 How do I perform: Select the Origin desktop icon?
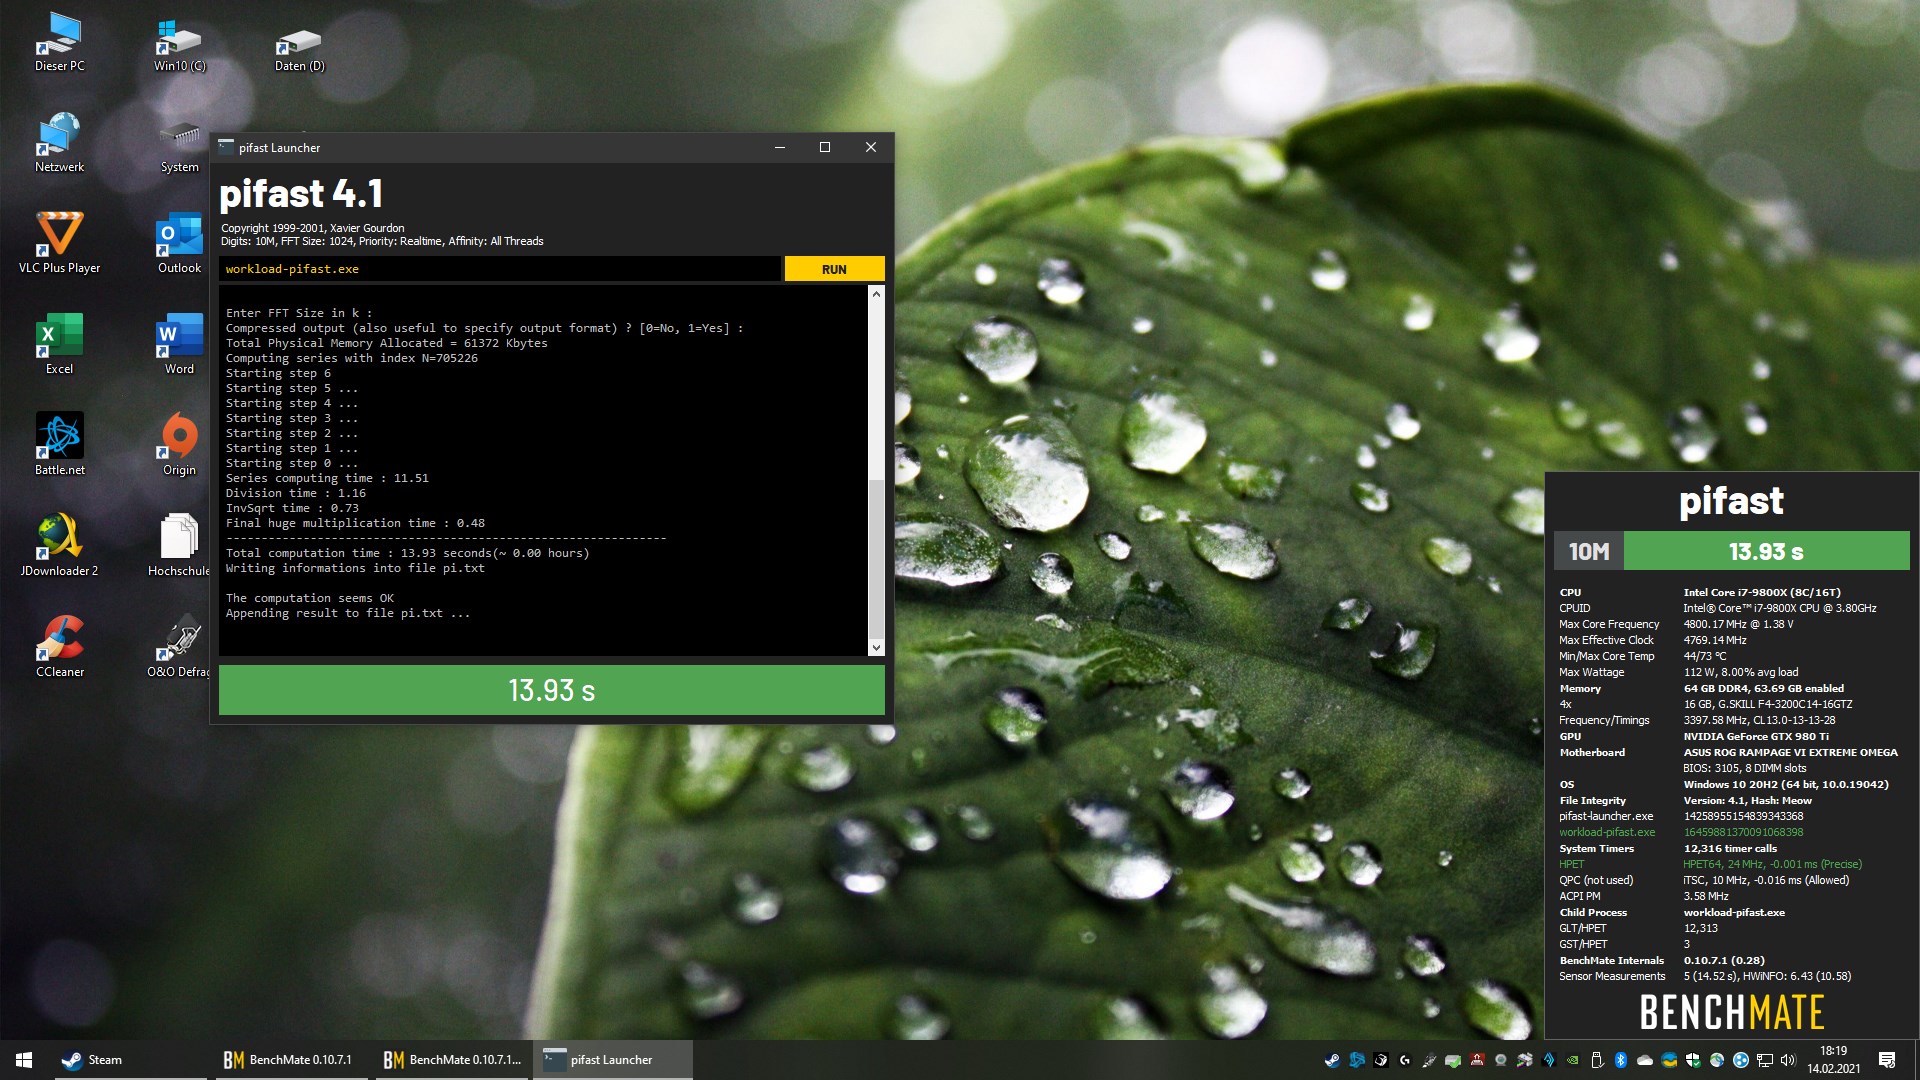[x=180, y=445]
